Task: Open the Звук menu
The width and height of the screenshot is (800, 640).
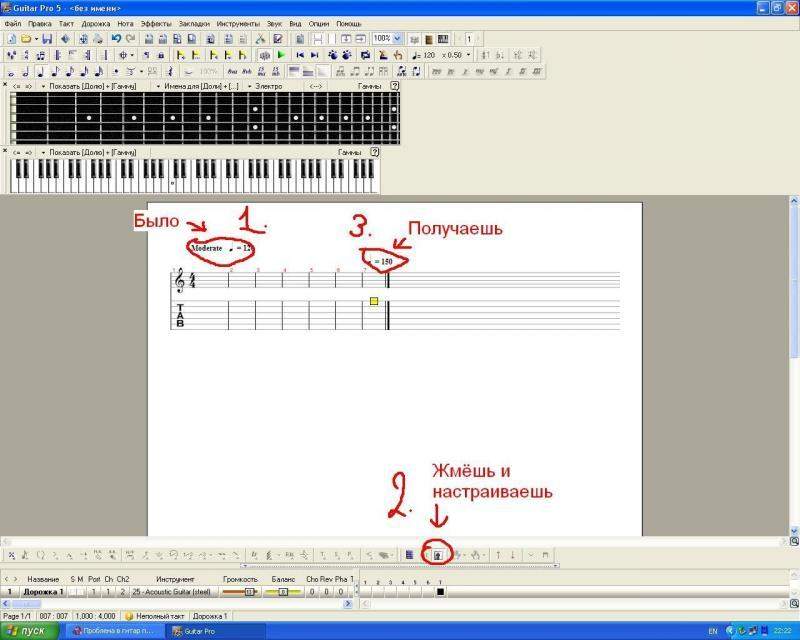Action: point(274,23)
